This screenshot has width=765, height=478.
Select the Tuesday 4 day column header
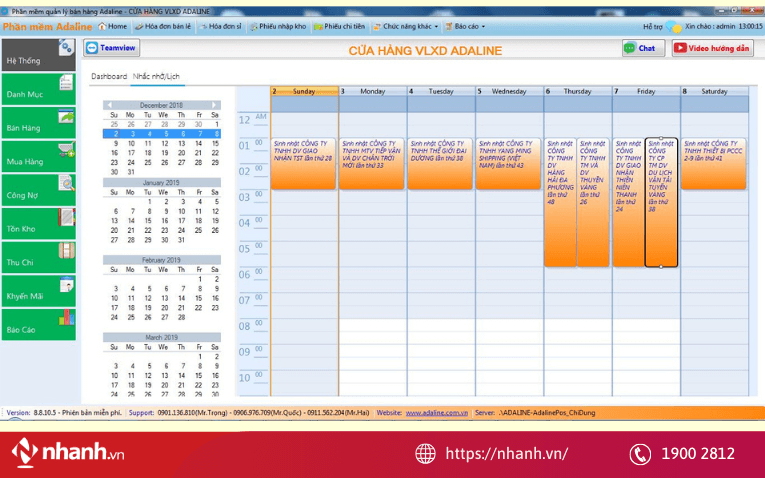[x=441, y=91]
